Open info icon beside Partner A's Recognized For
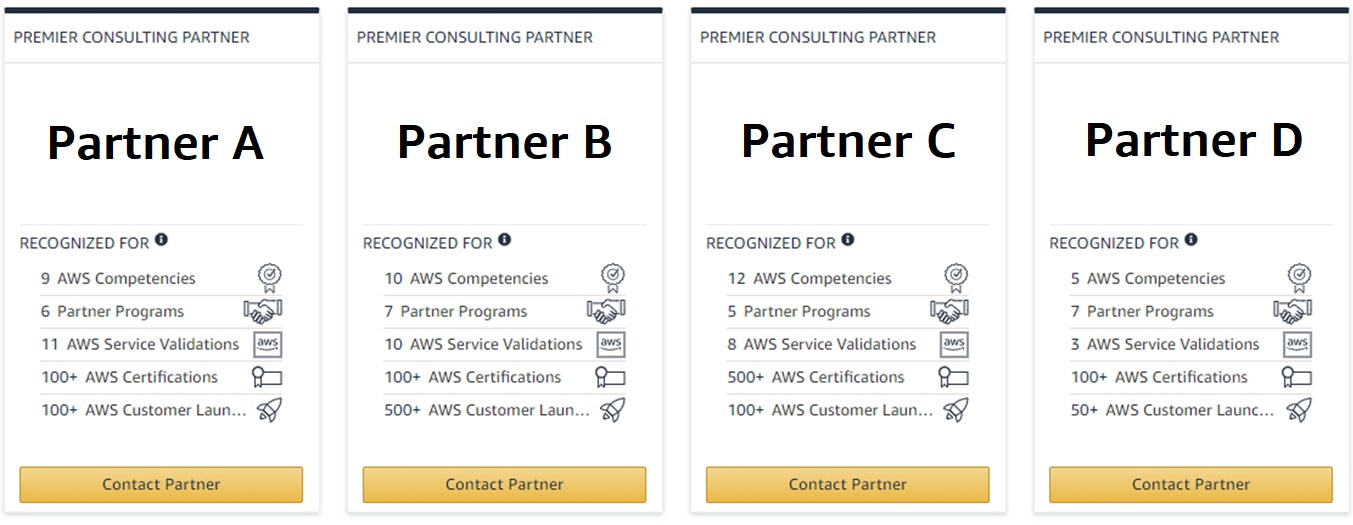This screenshot has width=1353, height=525. click(x=161, y=240)
